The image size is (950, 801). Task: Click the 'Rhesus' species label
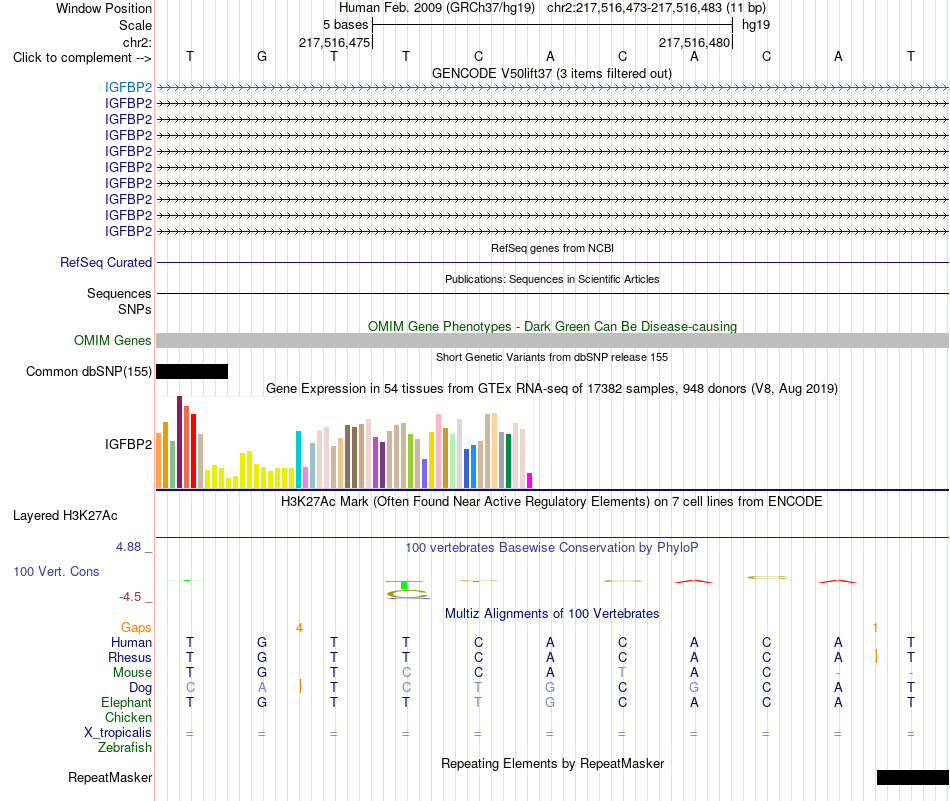pyautogui.click(x=130, y=657)
